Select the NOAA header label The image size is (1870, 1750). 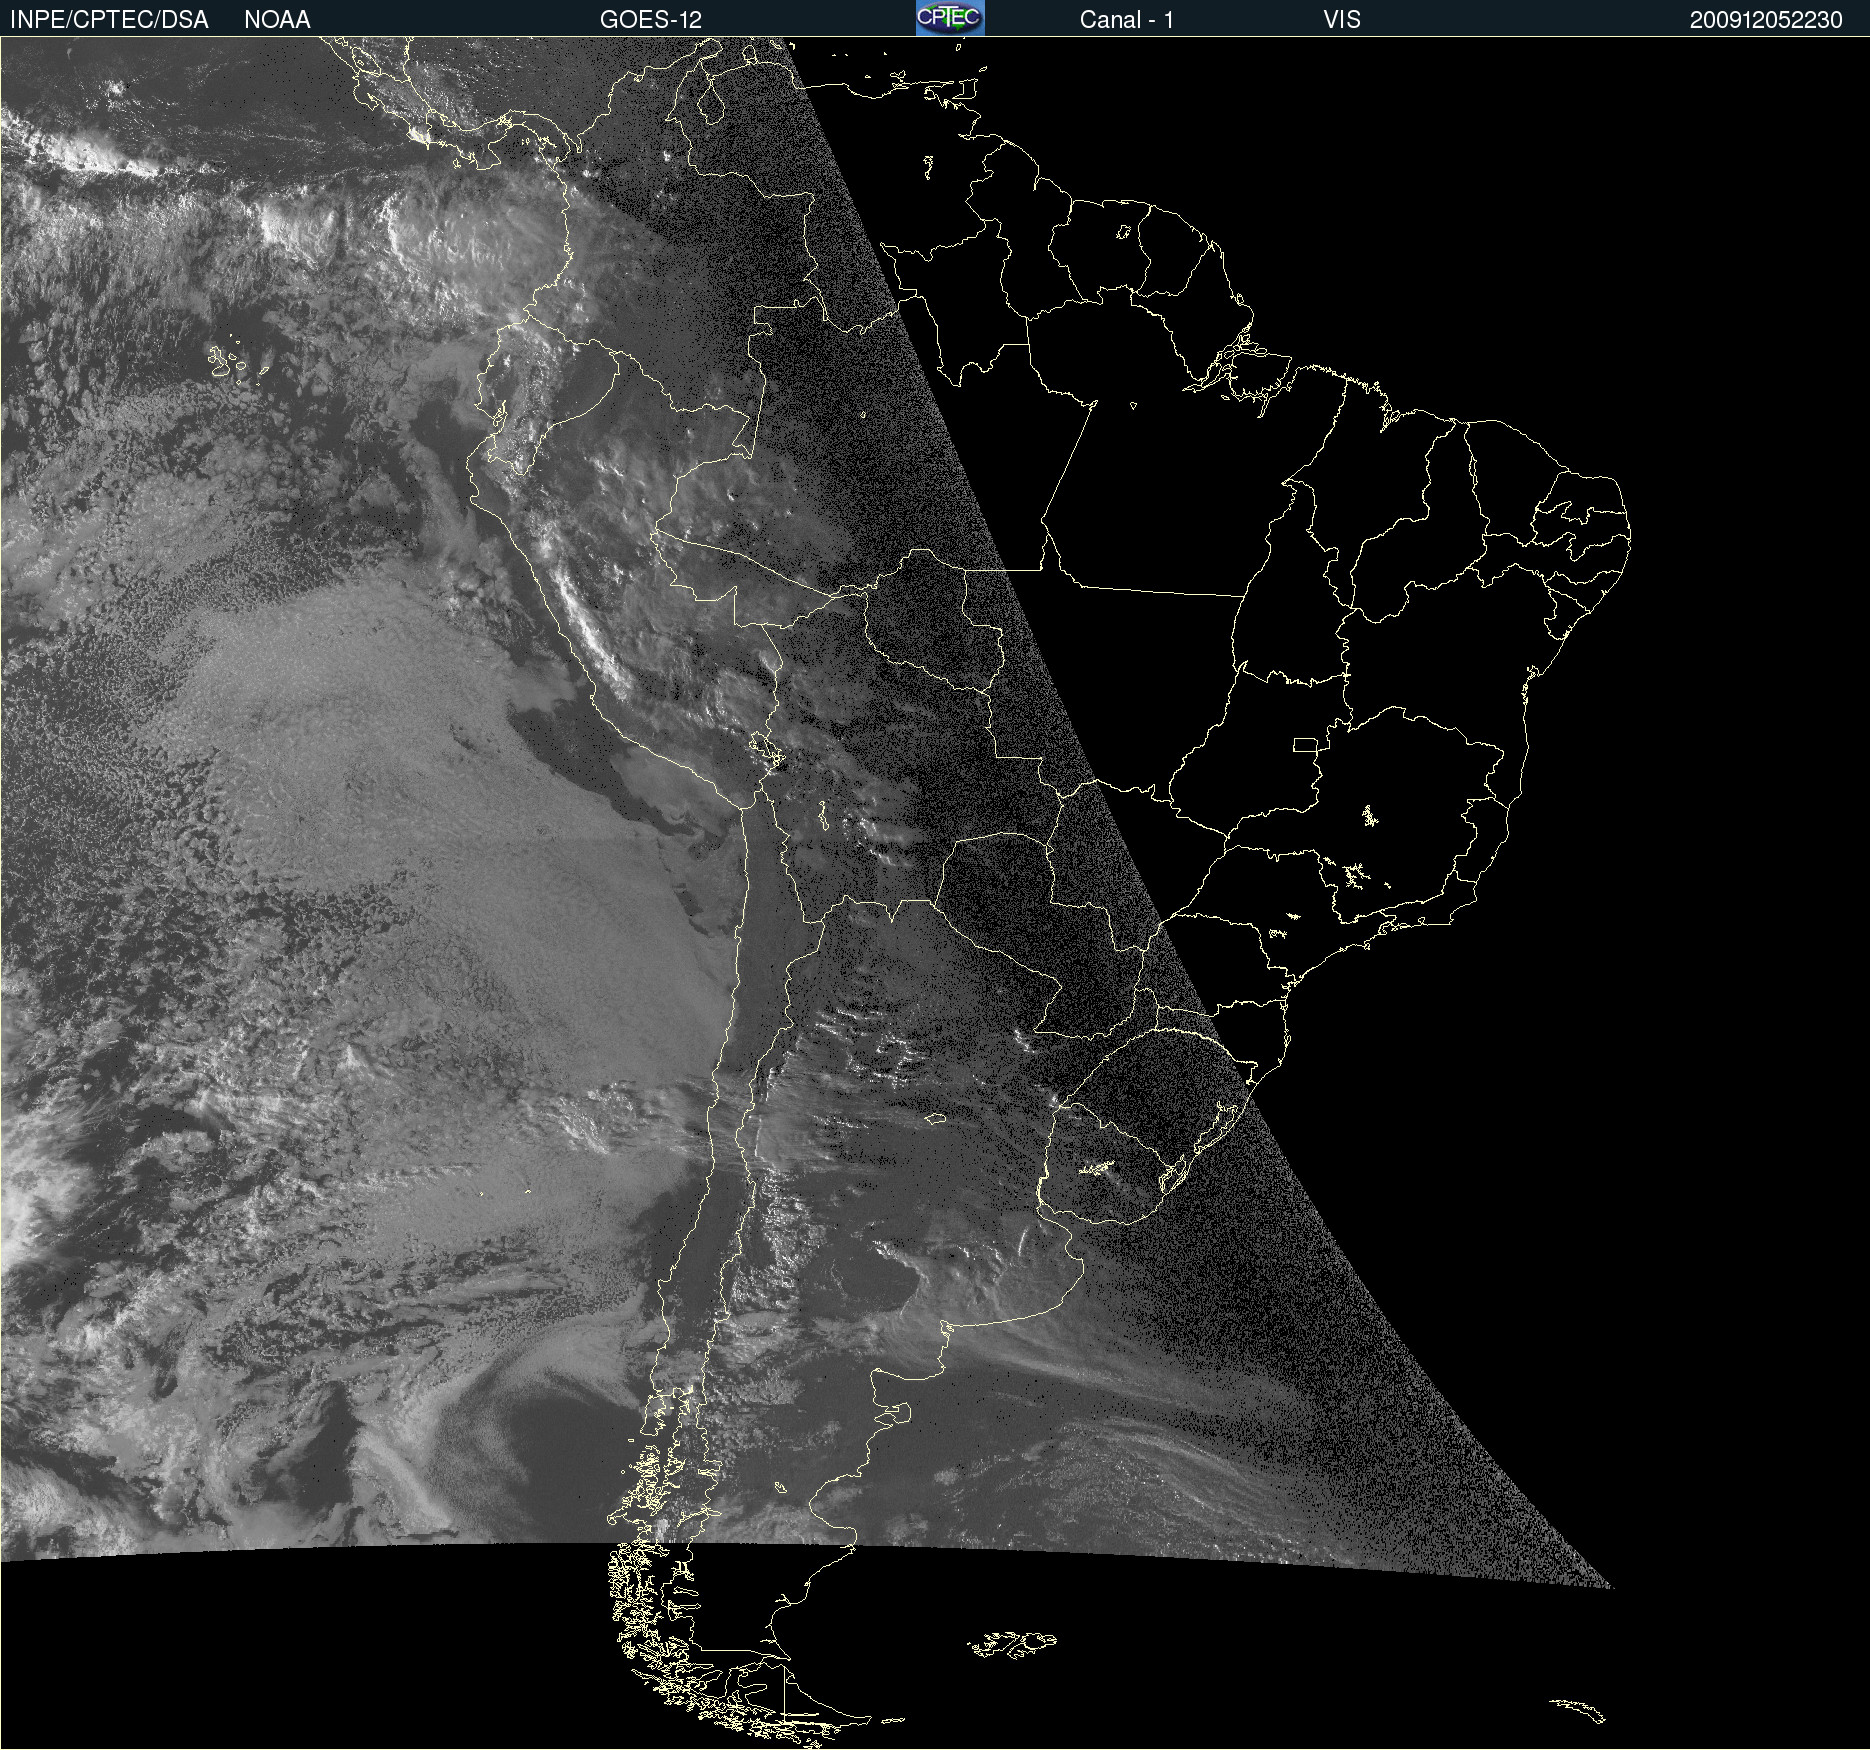tap(277, 20)
